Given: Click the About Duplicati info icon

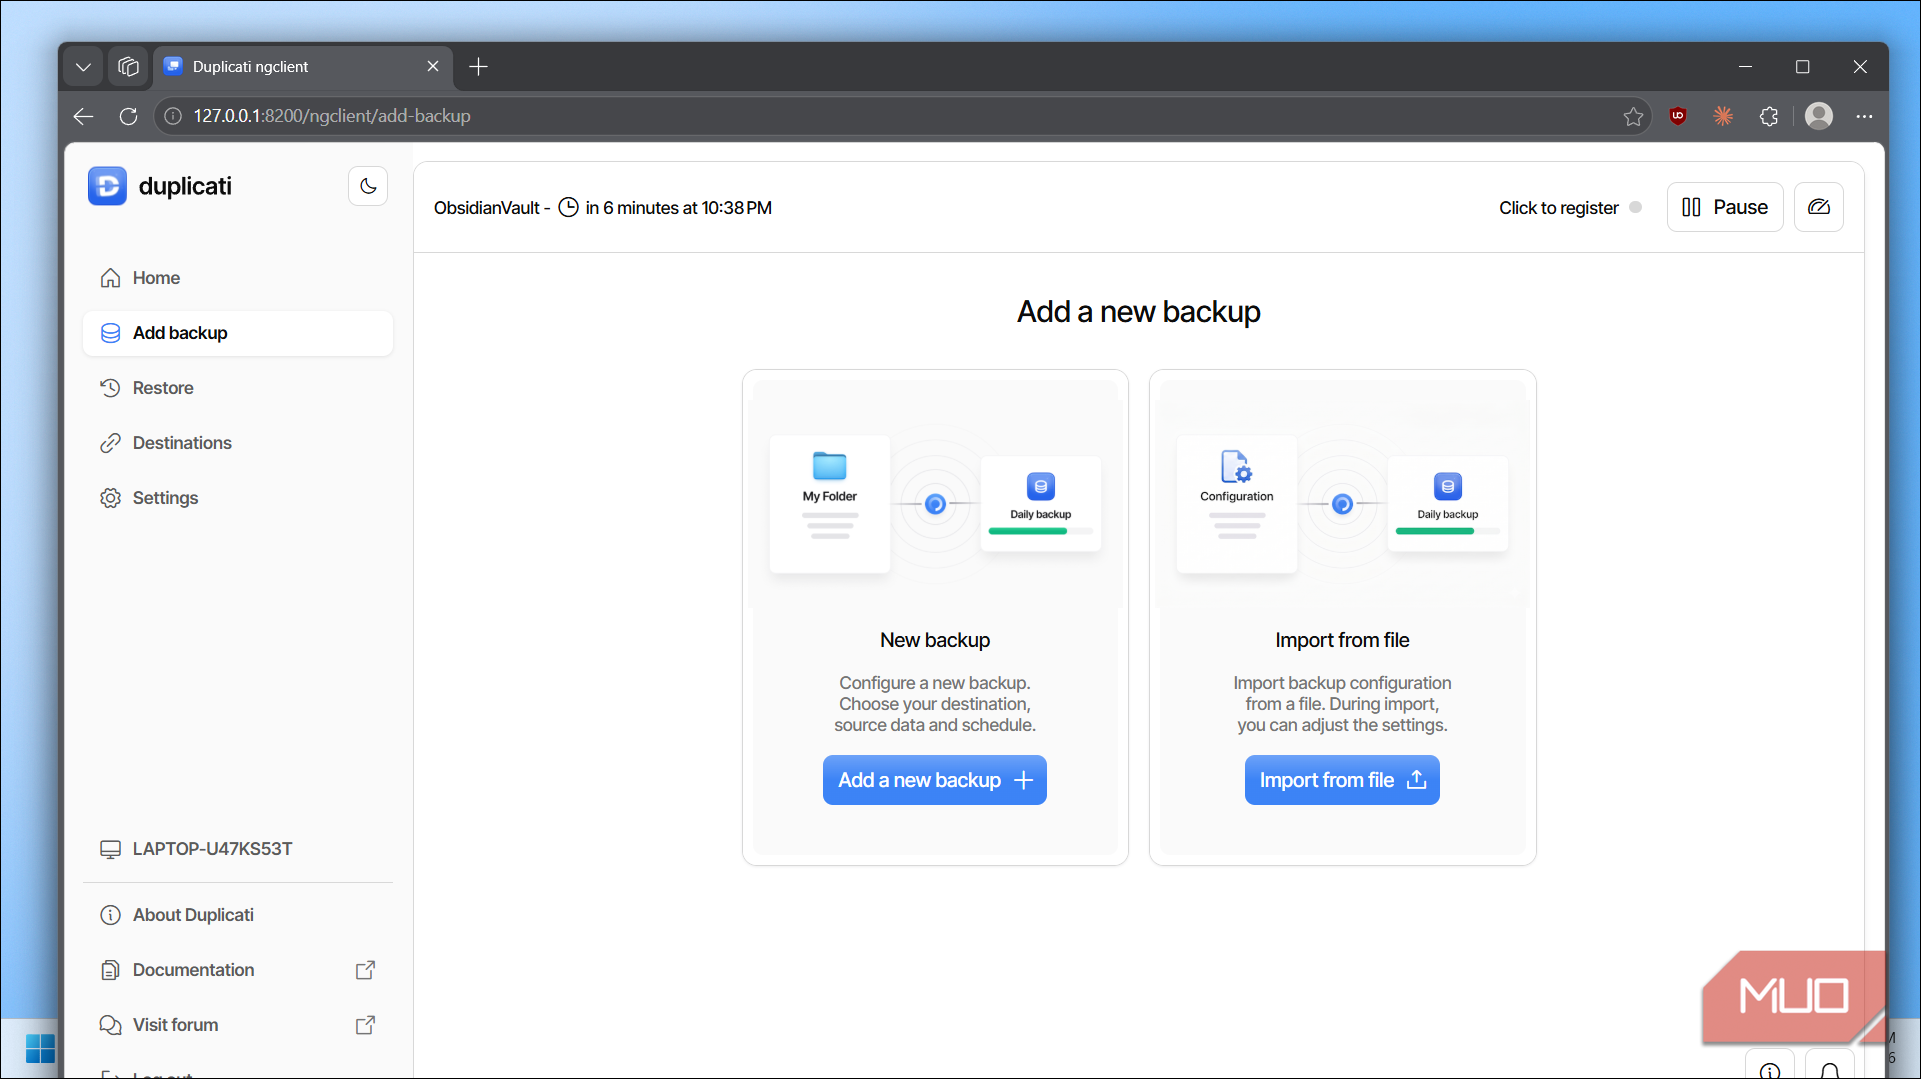Looking at the screenshot, I should pos(110,915).
